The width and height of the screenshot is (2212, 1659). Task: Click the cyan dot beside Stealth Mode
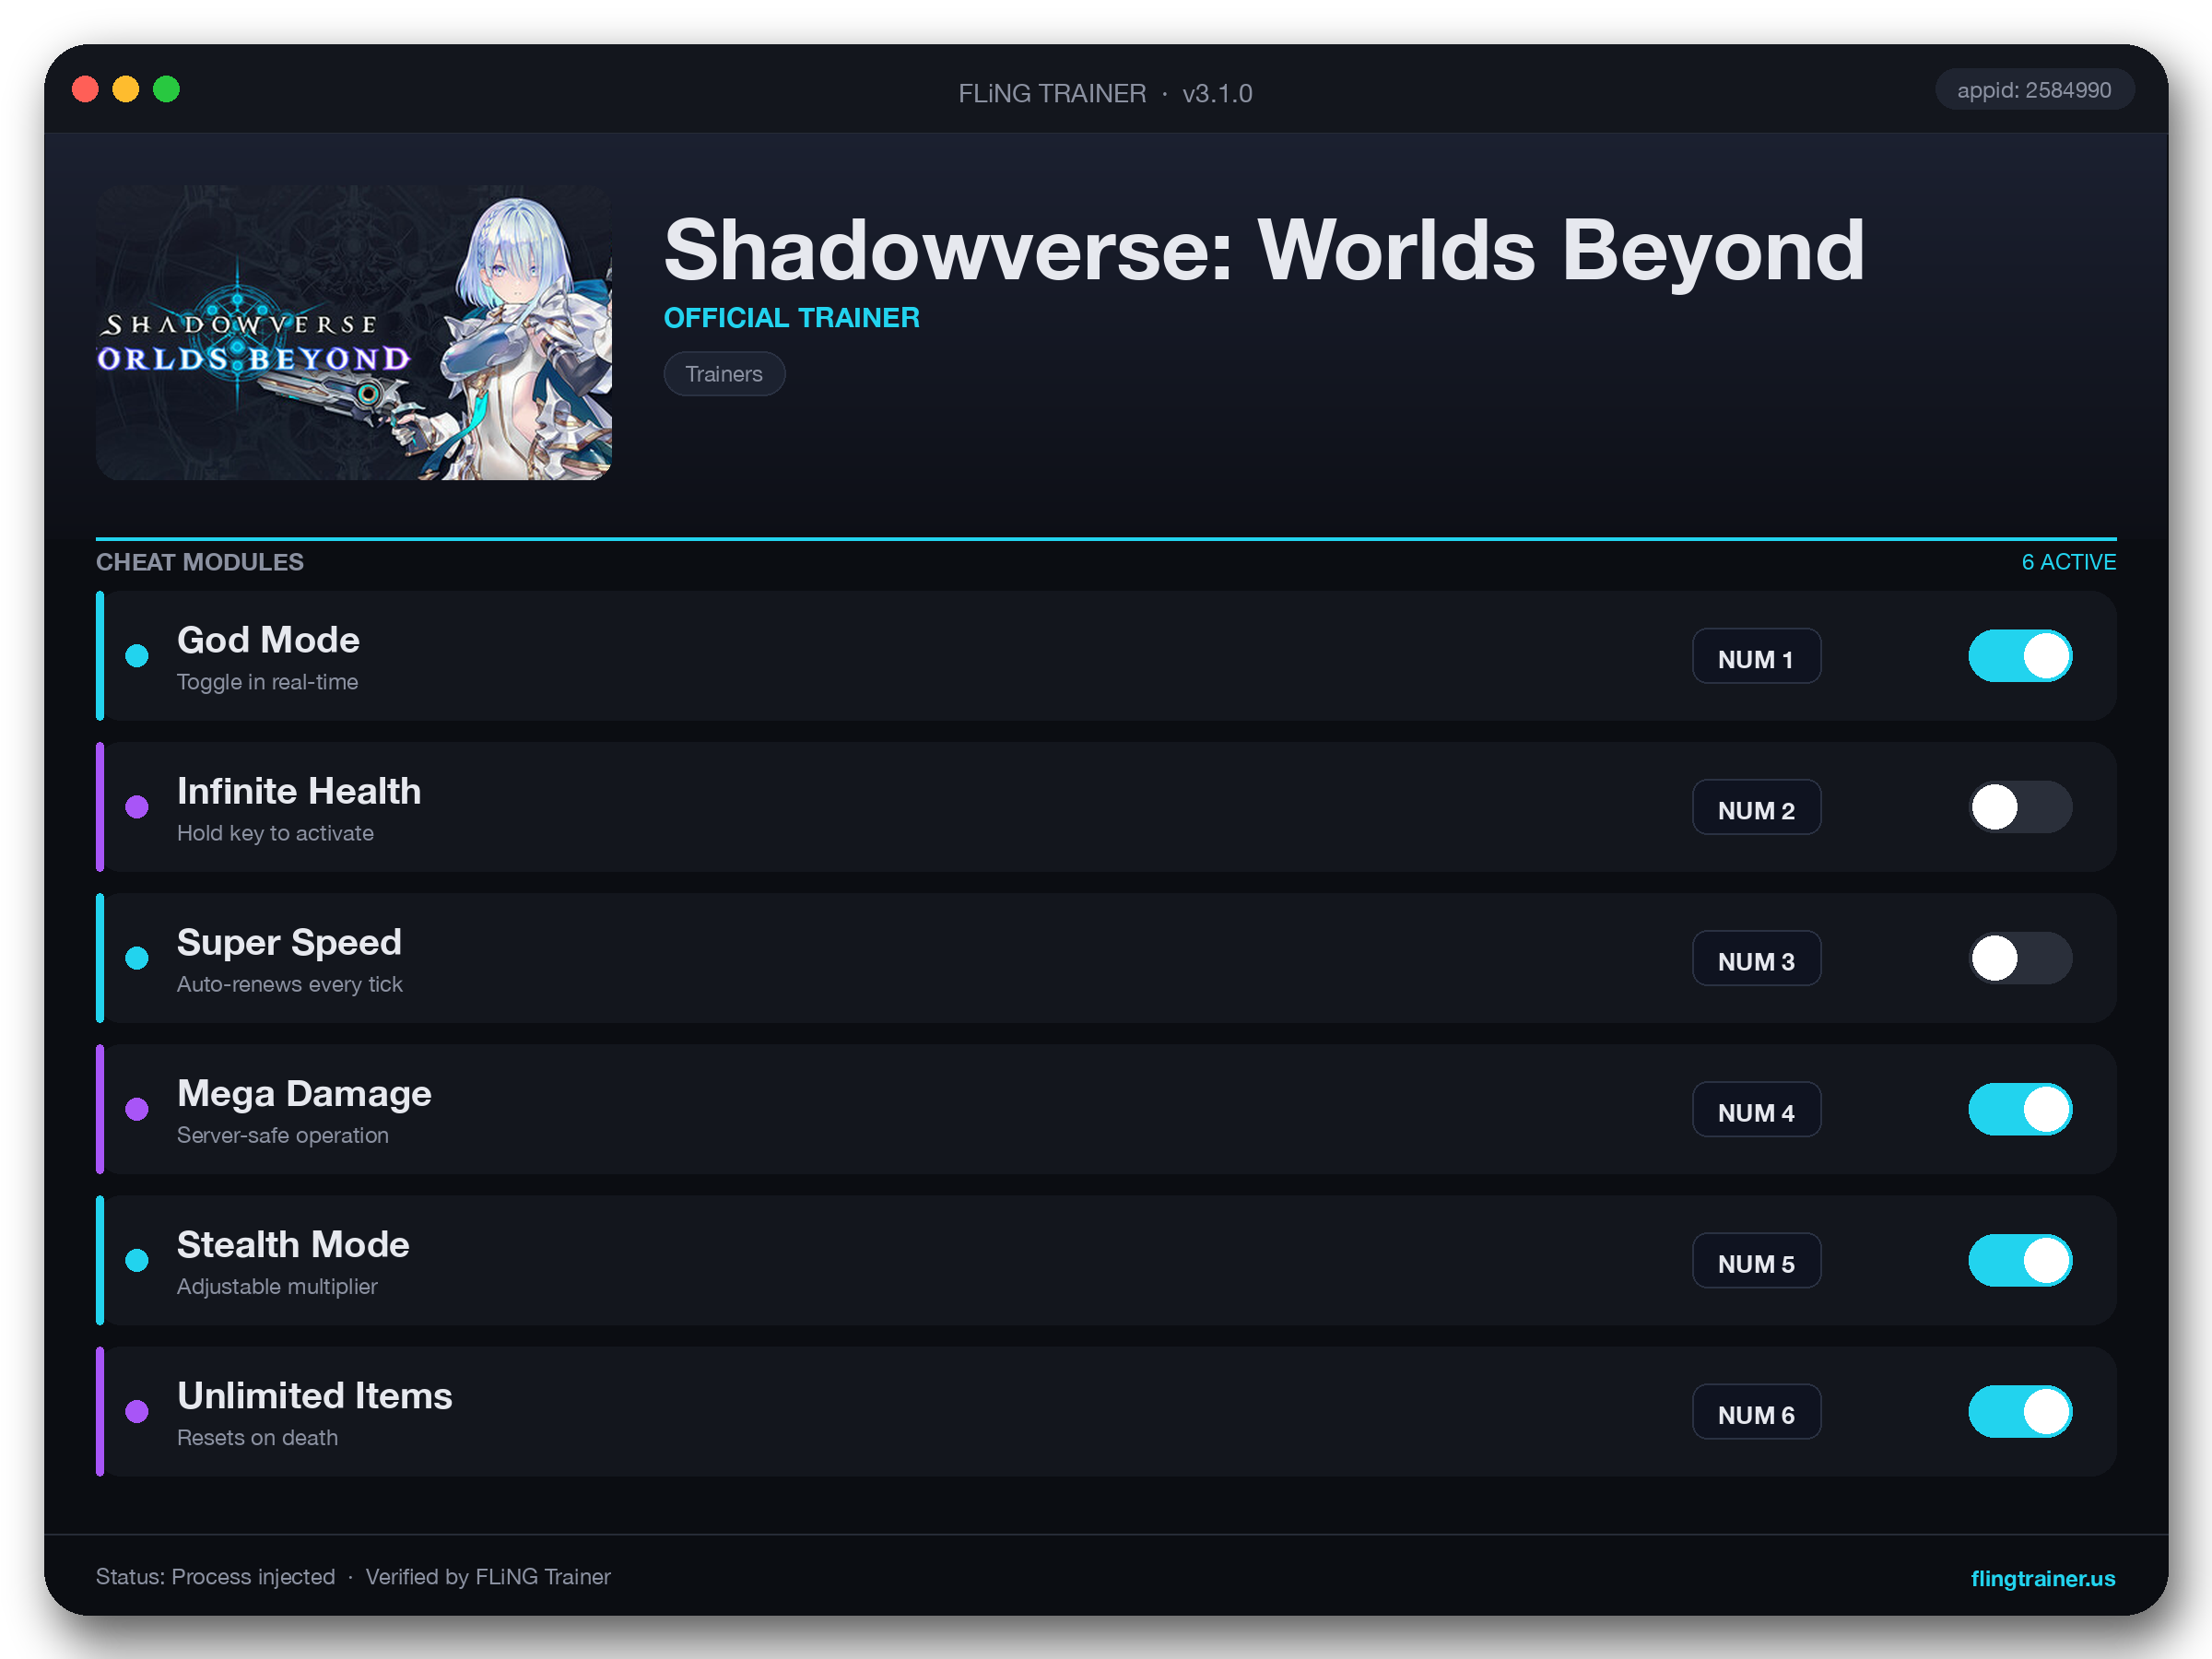(137, 1260)
